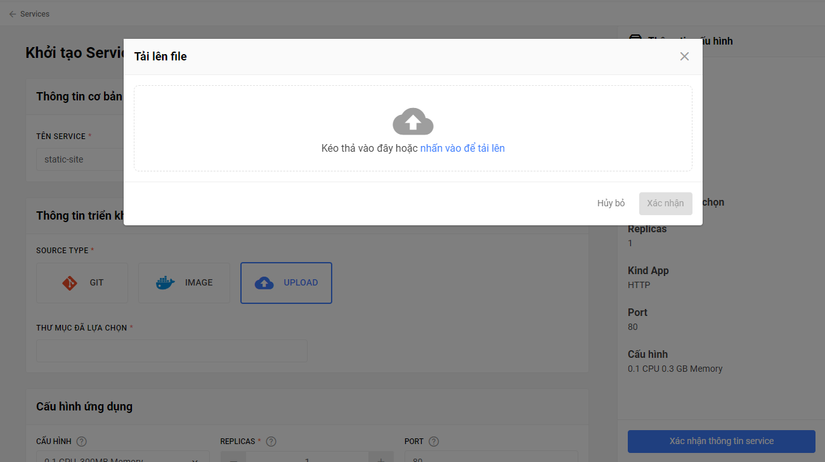The image size is (825, 462).
Task: Go back using the Services arrow
Action: click(x=13, y=14)
